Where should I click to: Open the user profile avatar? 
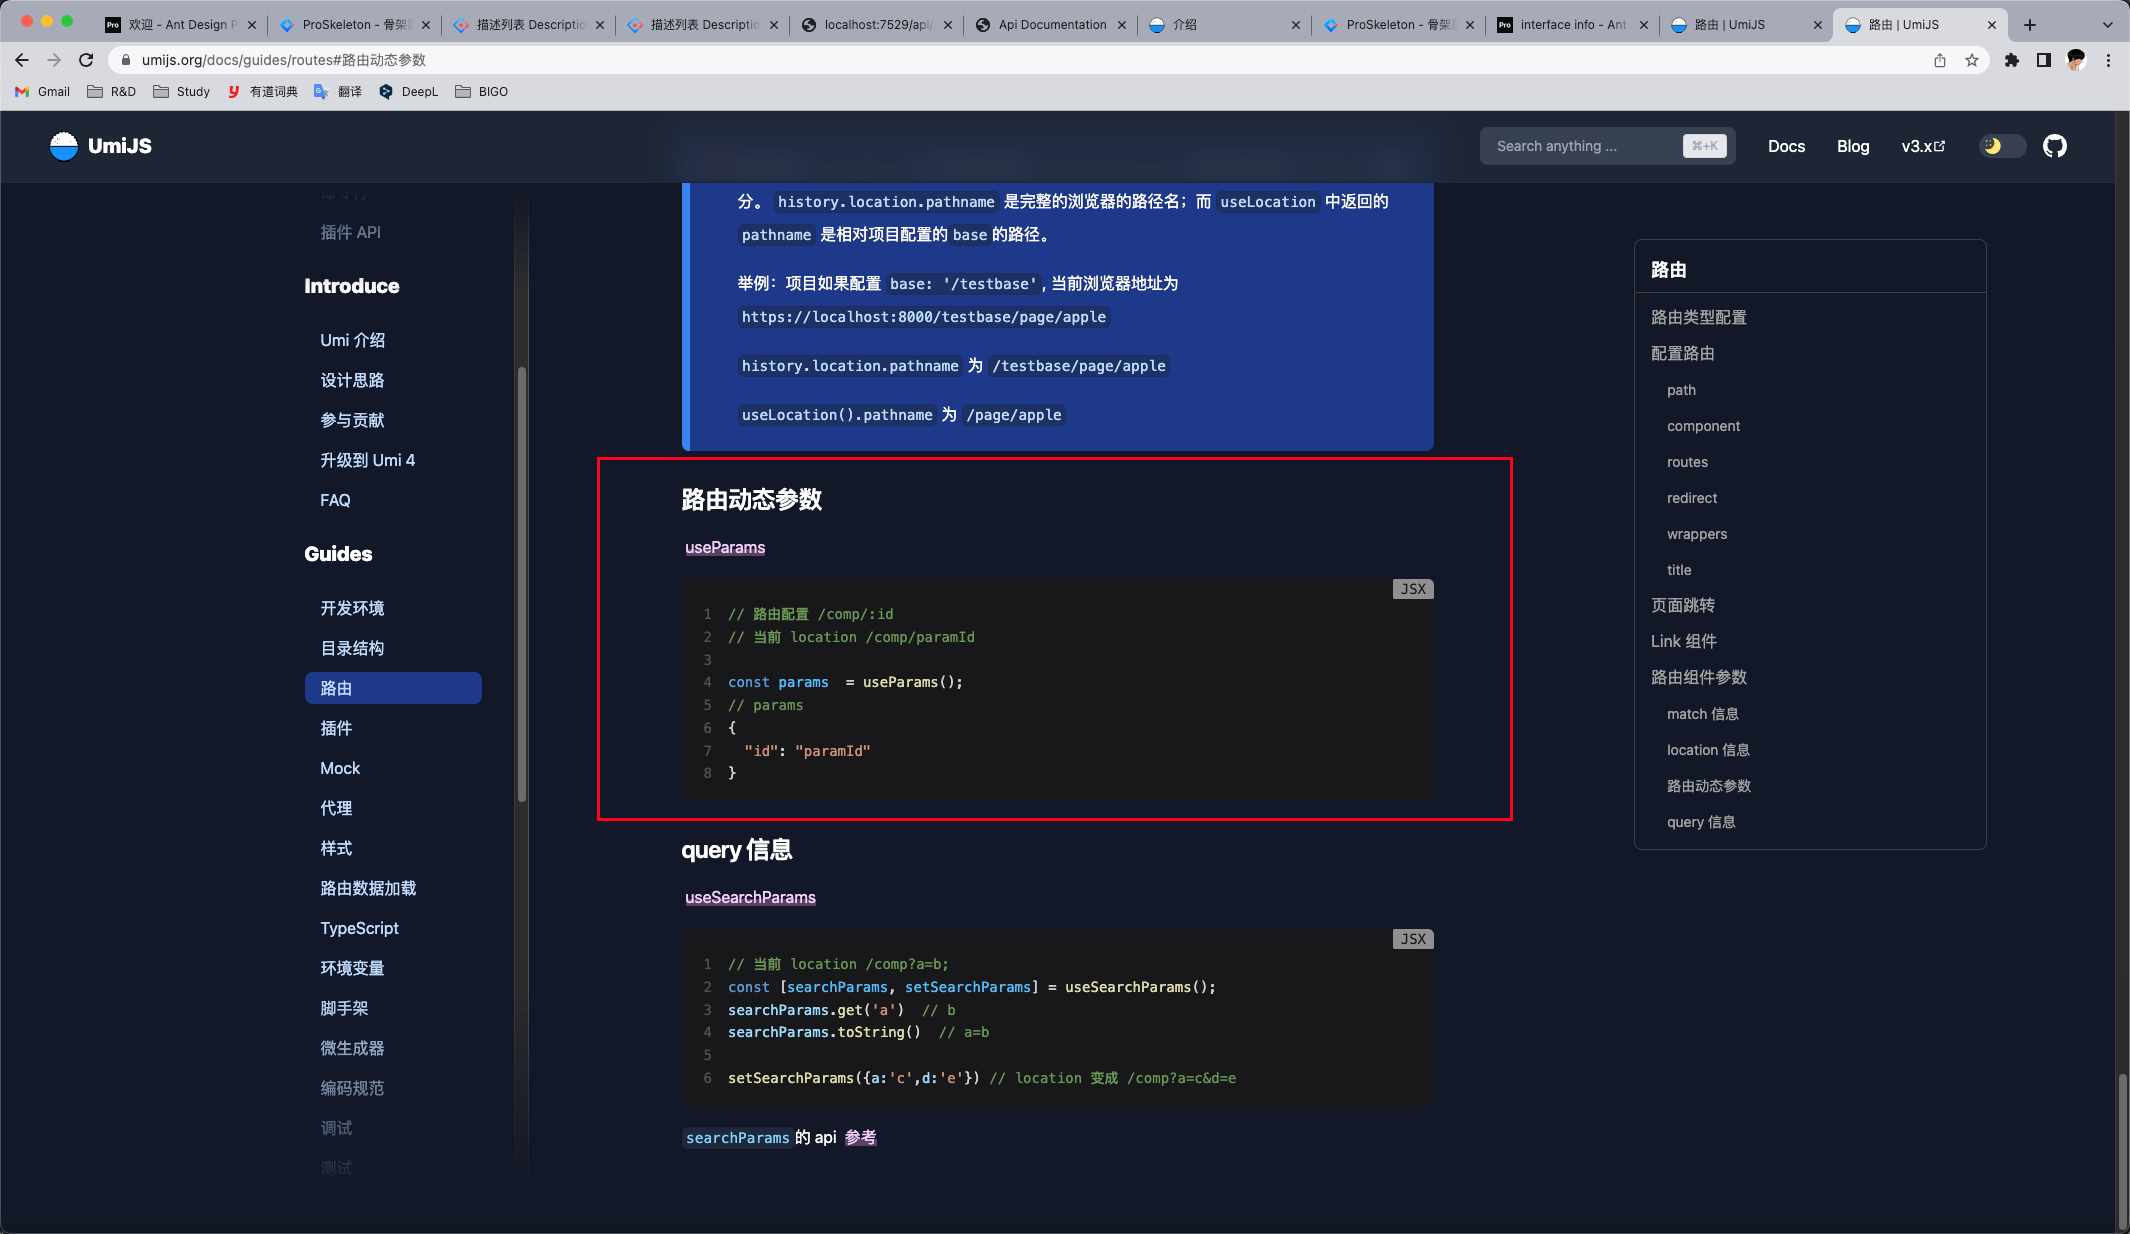(2076, 60)
